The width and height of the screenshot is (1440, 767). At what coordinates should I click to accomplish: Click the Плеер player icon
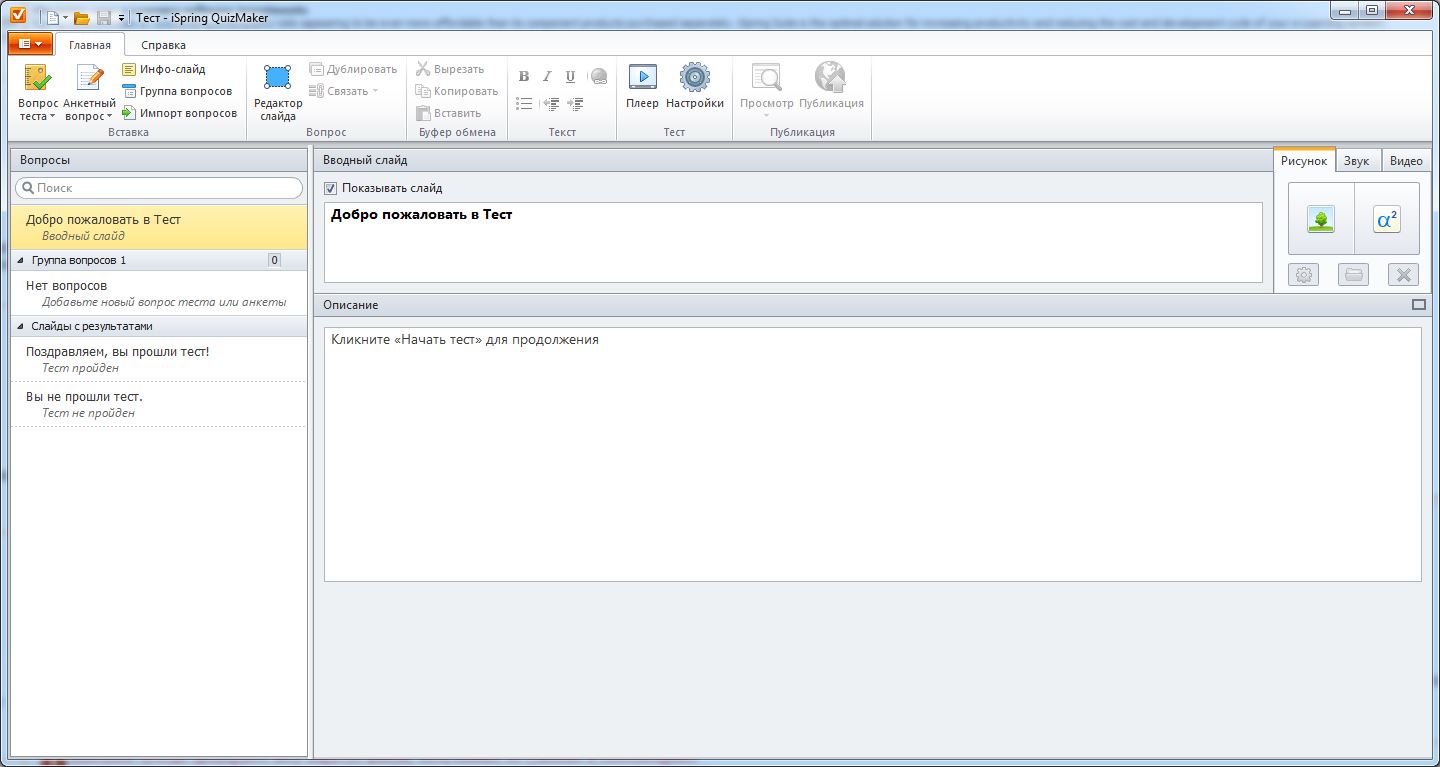pos(642,86)
